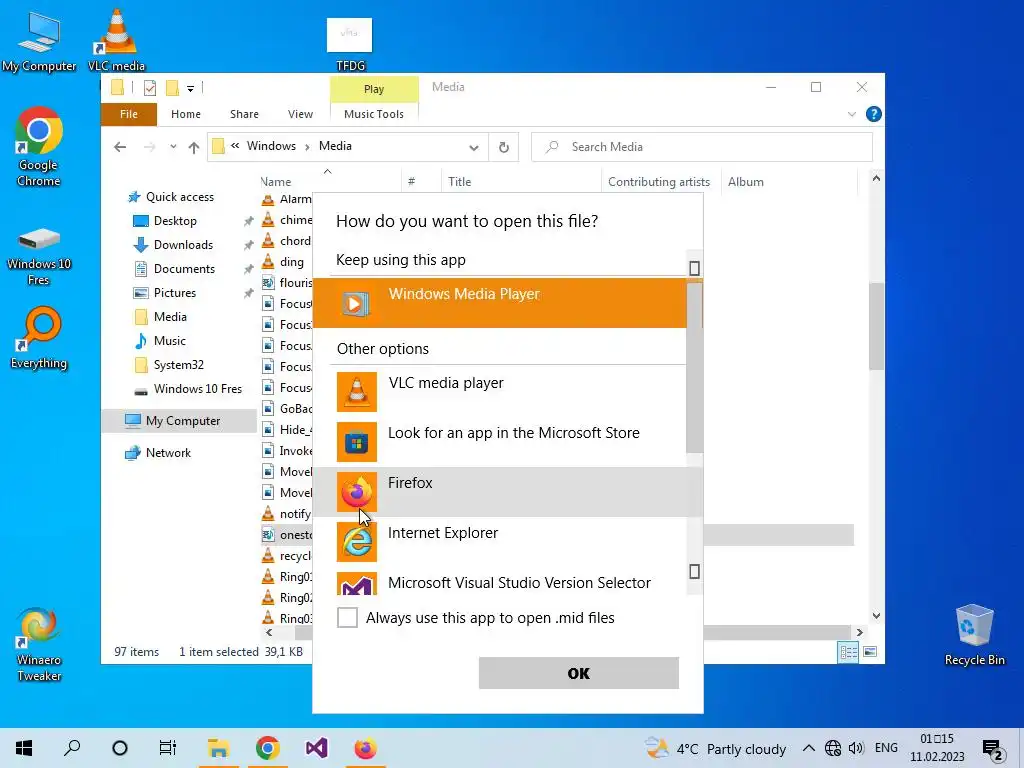The image size is (1024, 768).
Task: Open the notification center
Action: point(993,749)
